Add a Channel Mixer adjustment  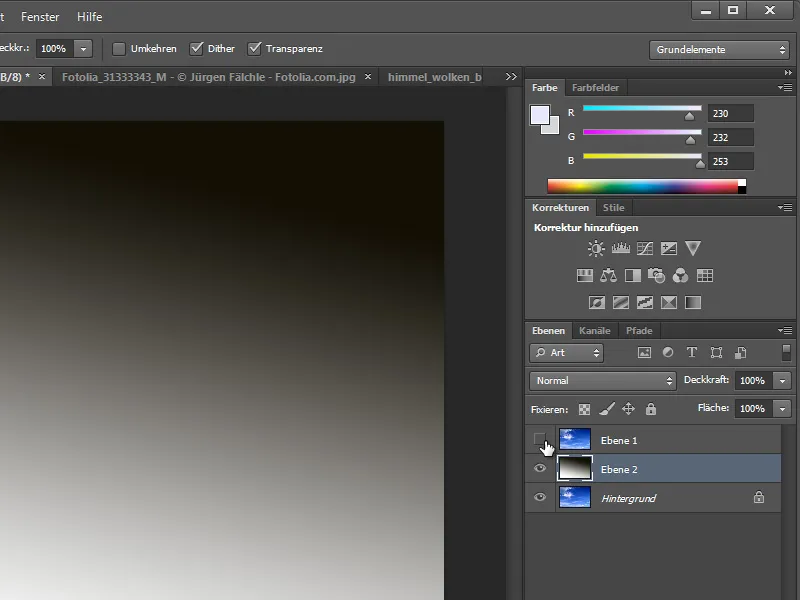coord(680,276)
